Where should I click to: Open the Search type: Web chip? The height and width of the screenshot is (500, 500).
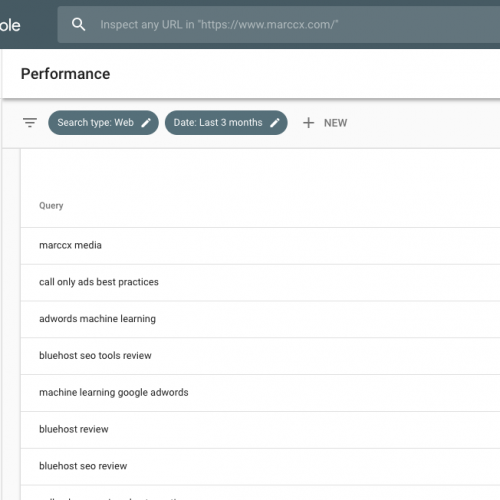[103, 123]
